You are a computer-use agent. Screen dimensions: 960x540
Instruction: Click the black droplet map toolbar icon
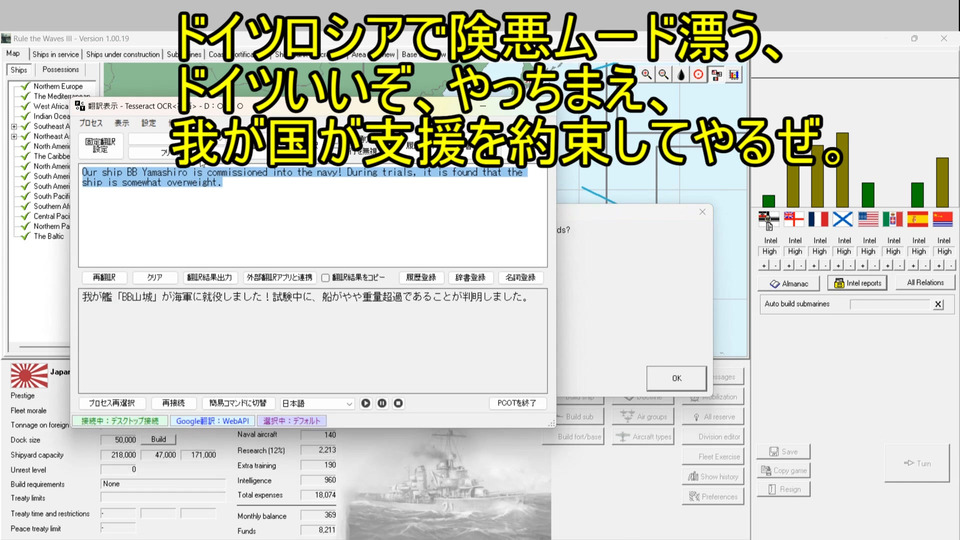681,75
